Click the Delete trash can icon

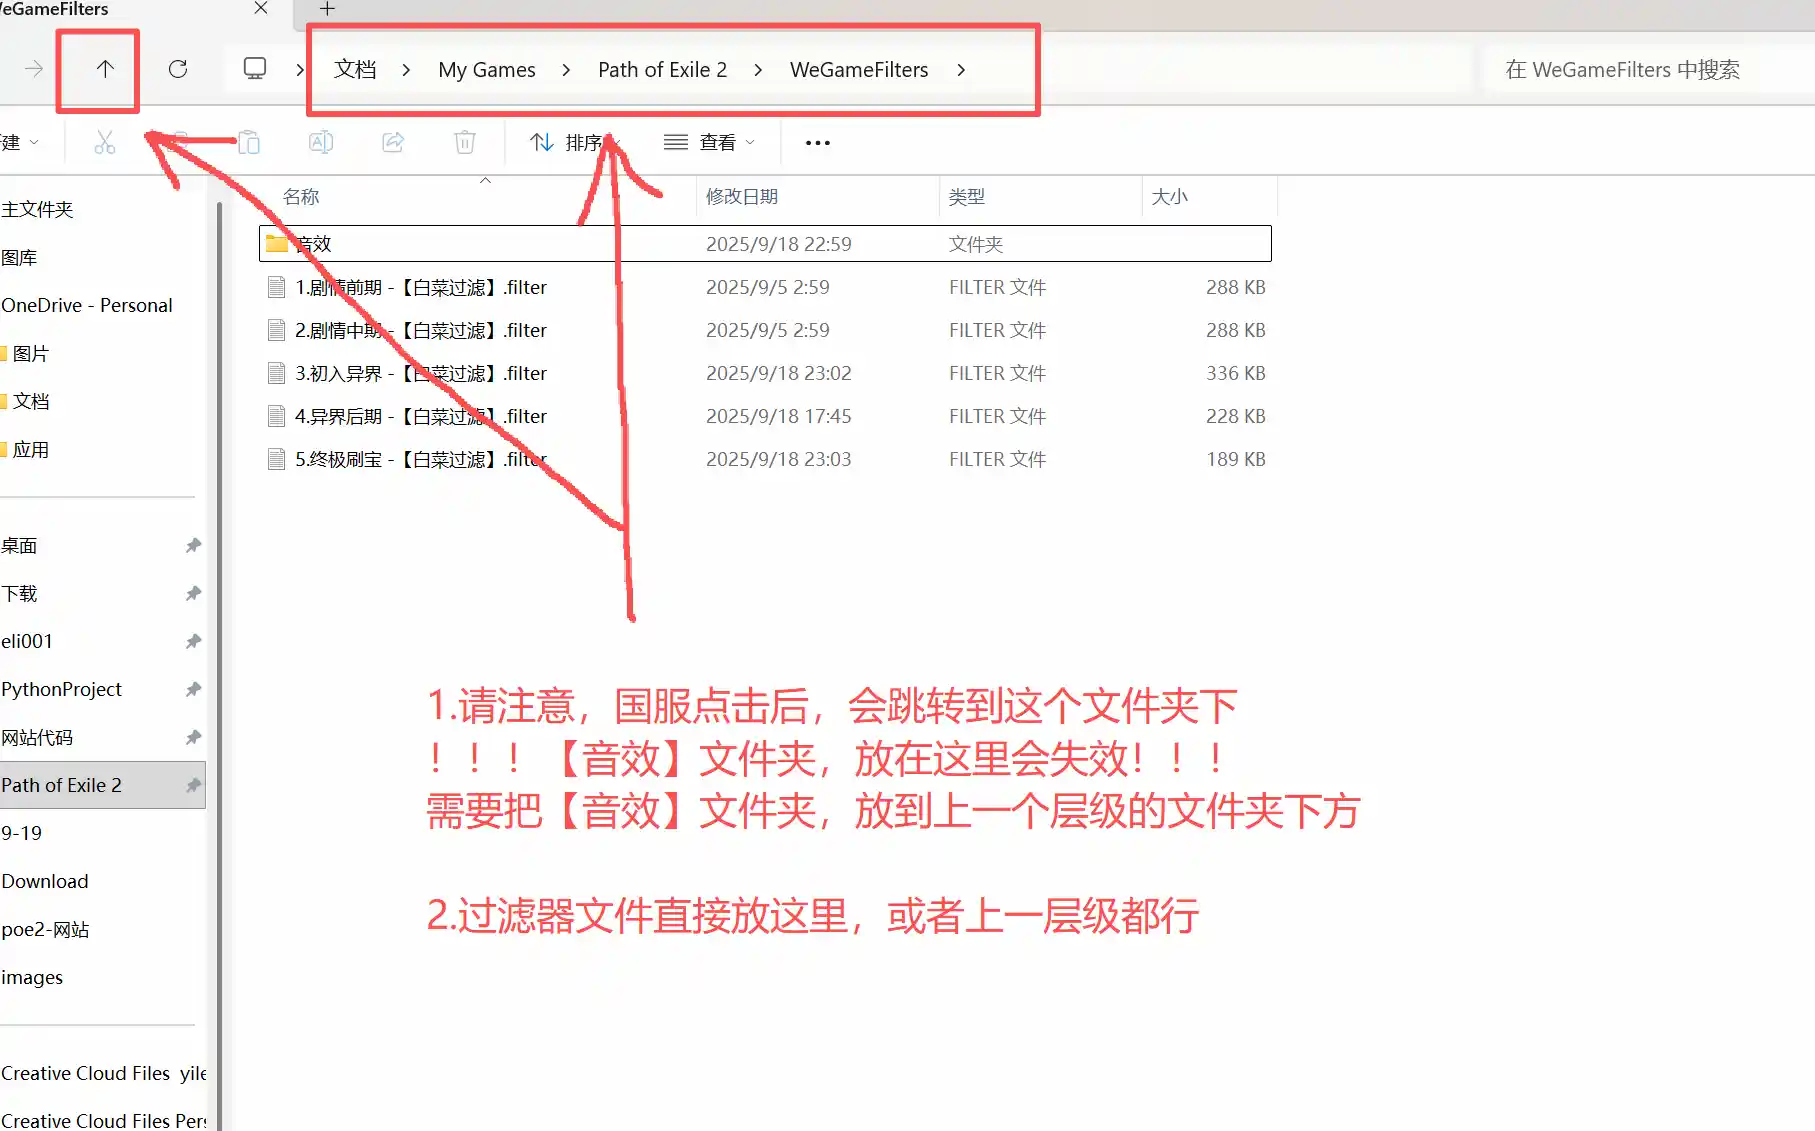coord(465,143)
